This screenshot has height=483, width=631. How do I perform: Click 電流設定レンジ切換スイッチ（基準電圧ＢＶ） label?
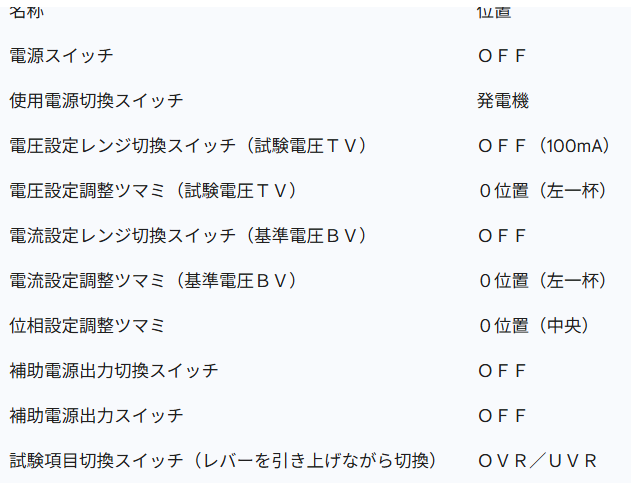188,235
